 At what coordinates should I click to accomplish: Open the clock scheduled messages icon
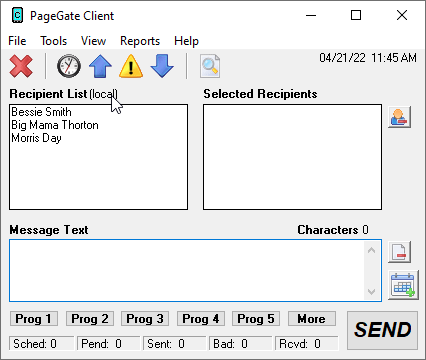pyautogui.click(x=69, y=66)
